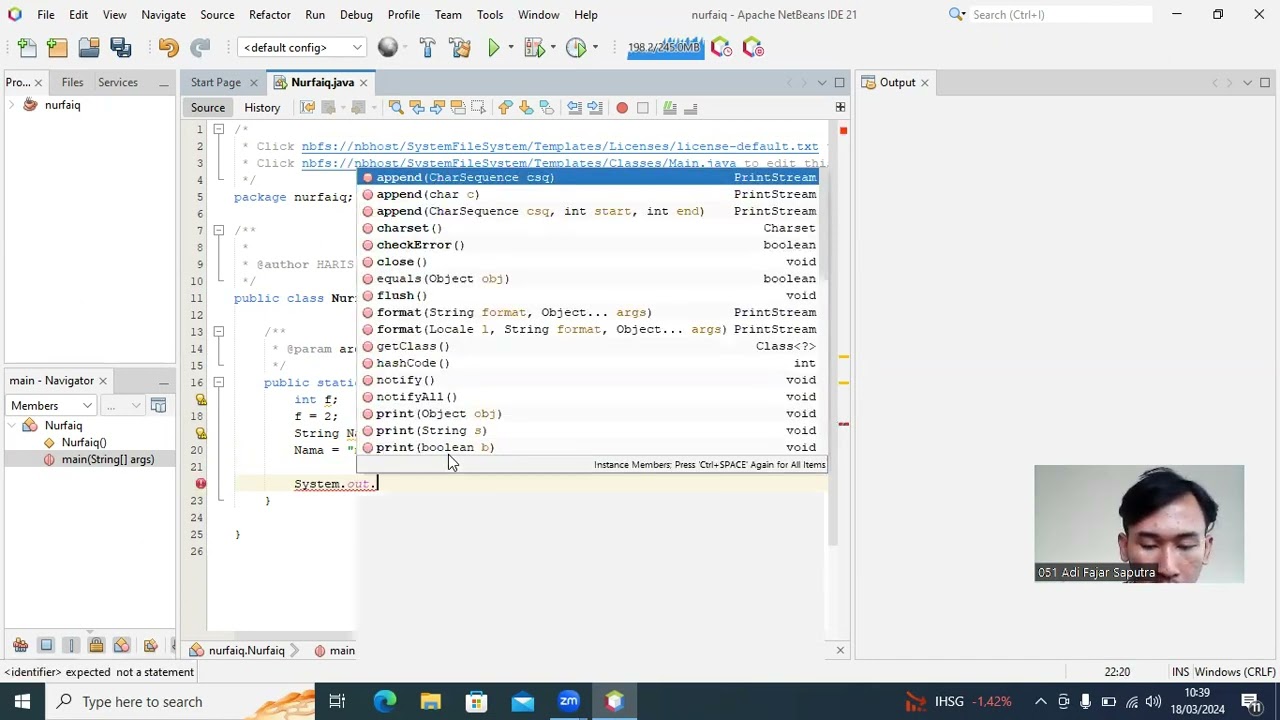Toggle highlight search in editor toolbar

[458, 107]
